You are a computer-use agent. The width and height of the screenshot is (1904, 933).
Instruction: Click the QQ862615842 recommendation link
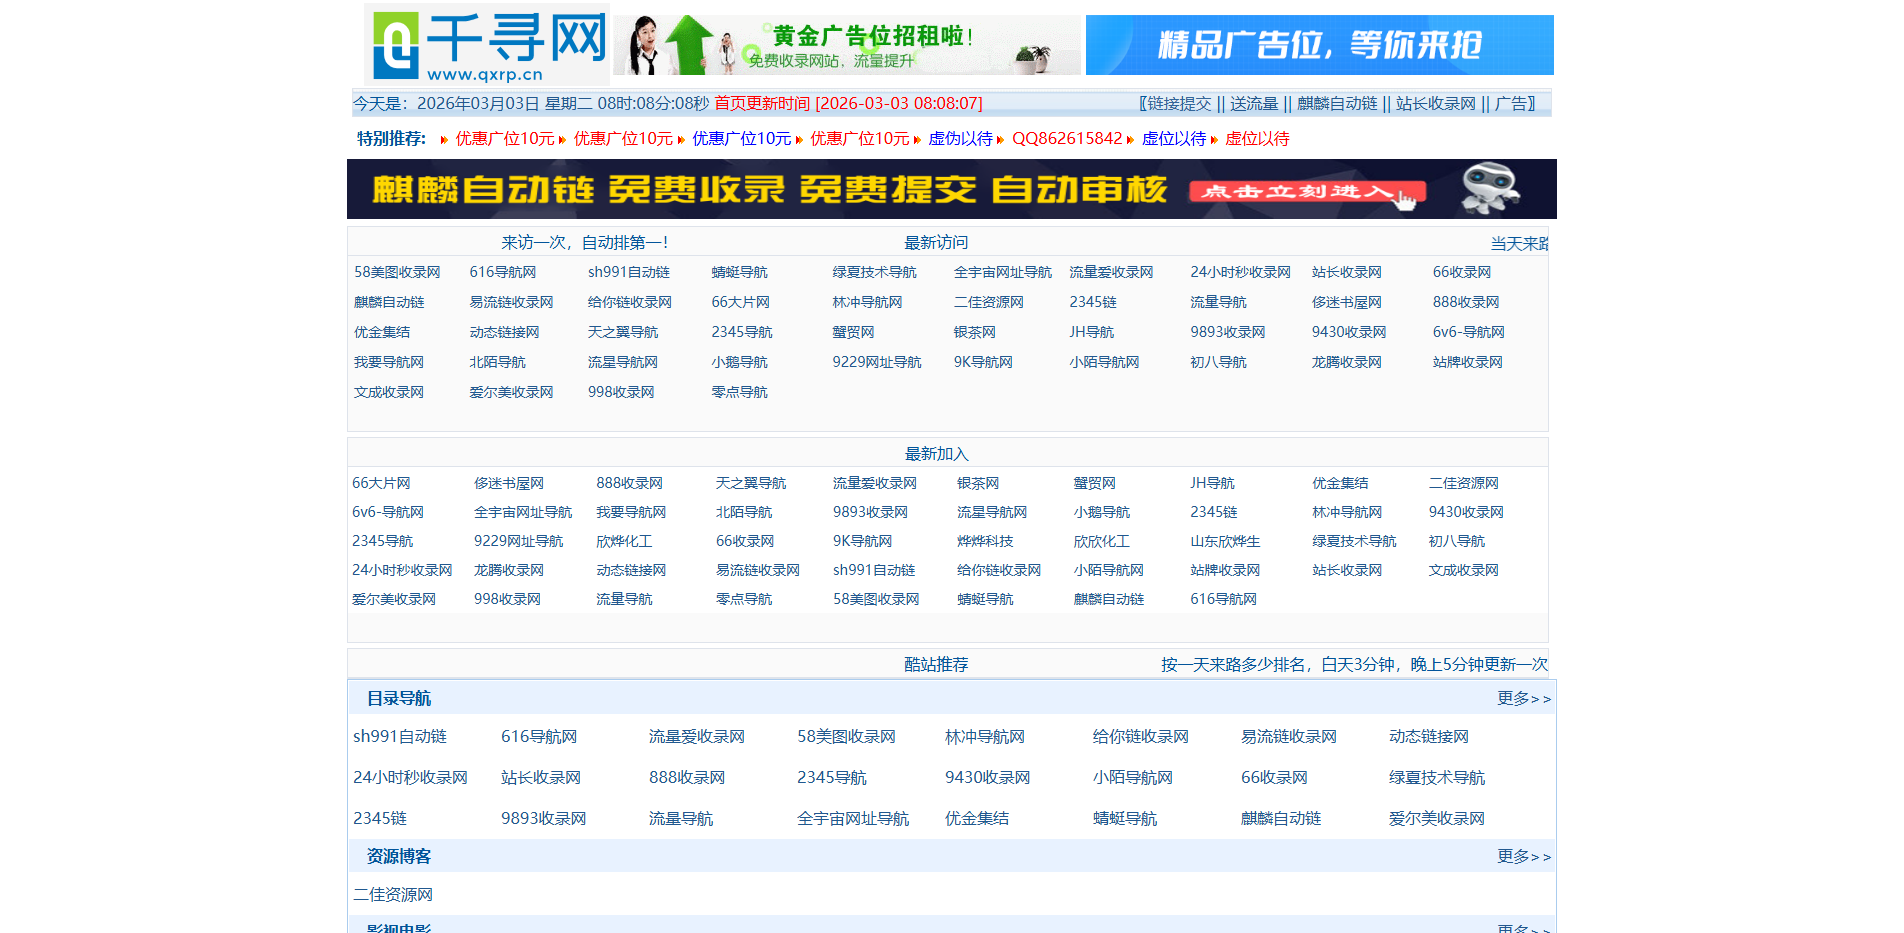click(1066, 139)
